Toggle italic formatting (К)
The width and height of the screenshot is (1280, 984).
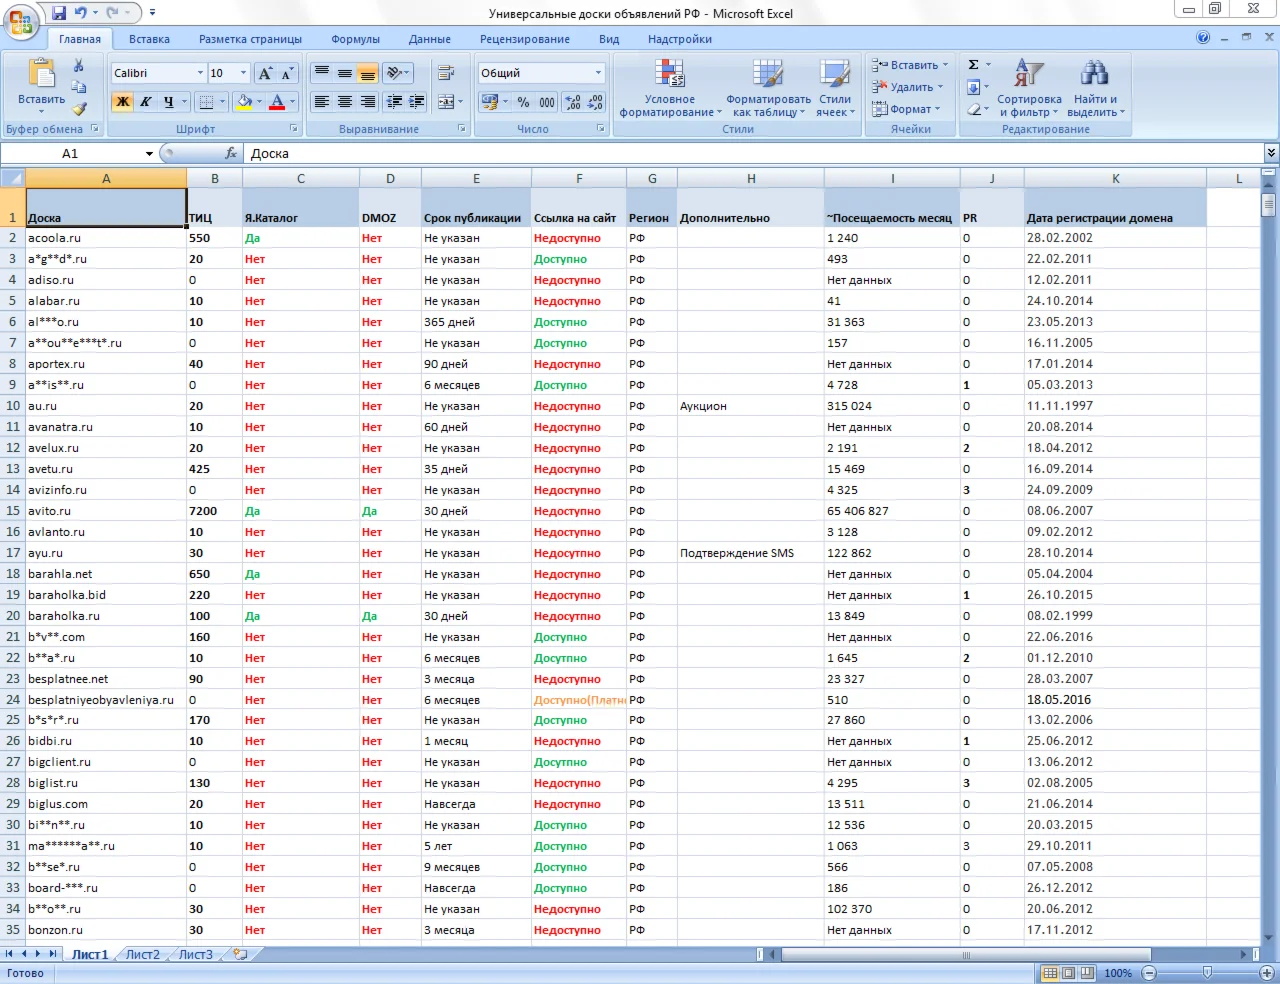[x=146, y=102]
